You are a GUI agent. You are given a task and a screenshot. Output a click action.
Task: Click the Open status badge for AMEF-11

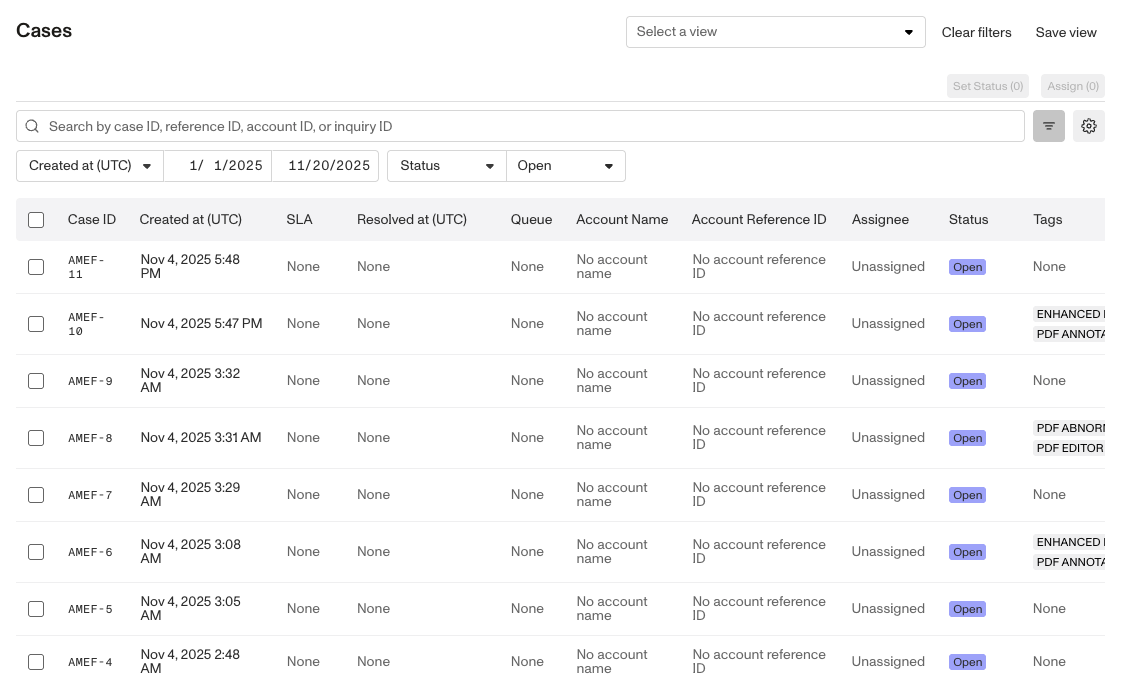click(967, 267)
